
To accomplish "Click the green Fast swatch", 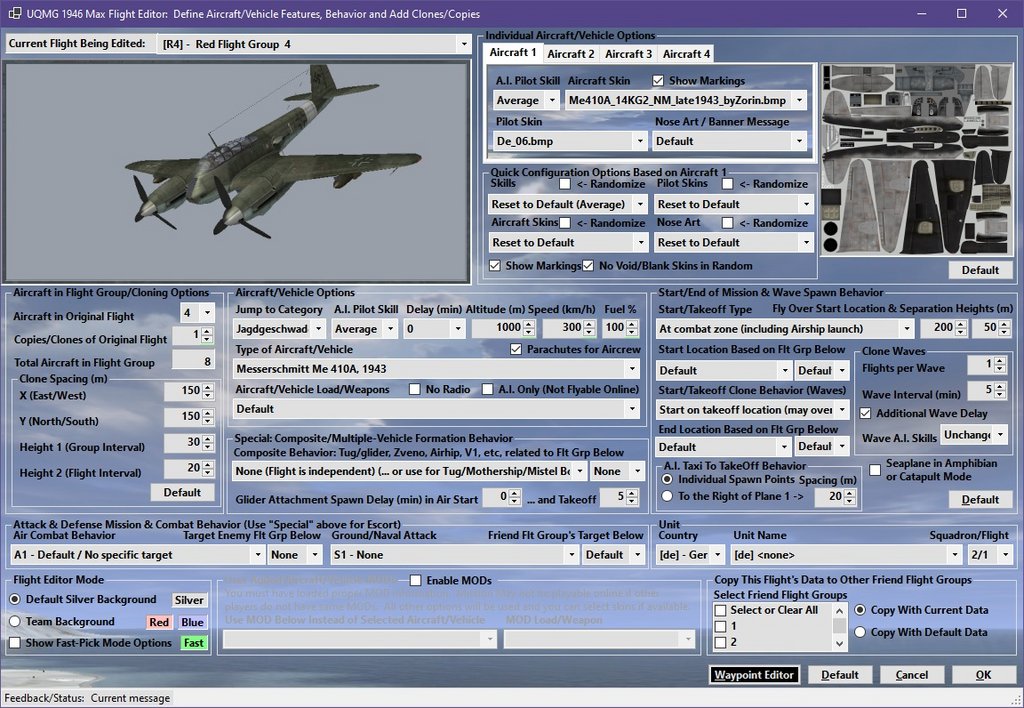I will coord(193,643).
